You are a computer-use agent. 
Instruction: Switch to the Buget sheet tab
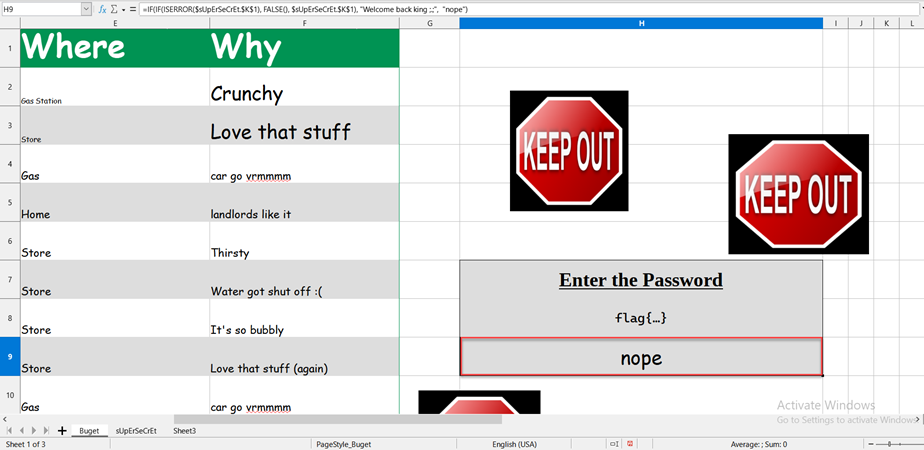click(90, 431)
